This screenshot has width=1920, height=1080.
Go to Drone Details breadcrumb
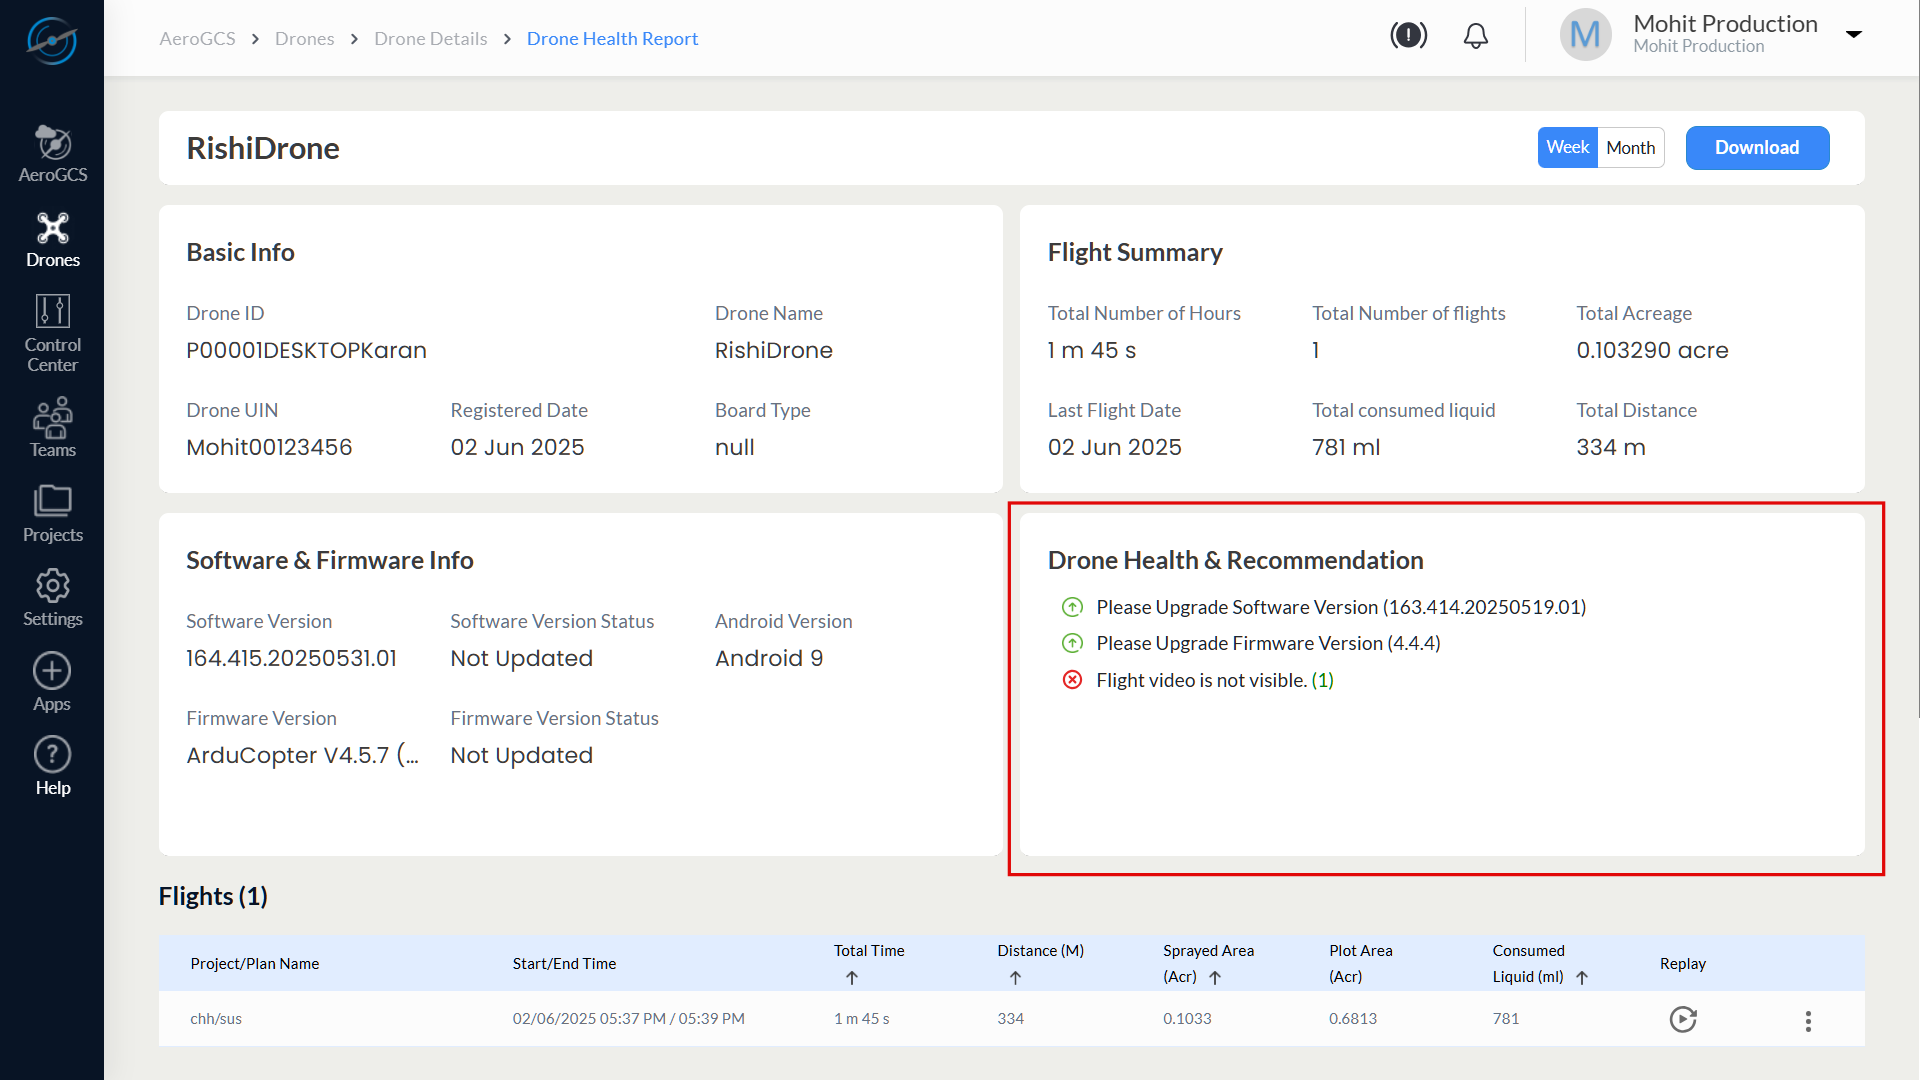pos(430,38)
